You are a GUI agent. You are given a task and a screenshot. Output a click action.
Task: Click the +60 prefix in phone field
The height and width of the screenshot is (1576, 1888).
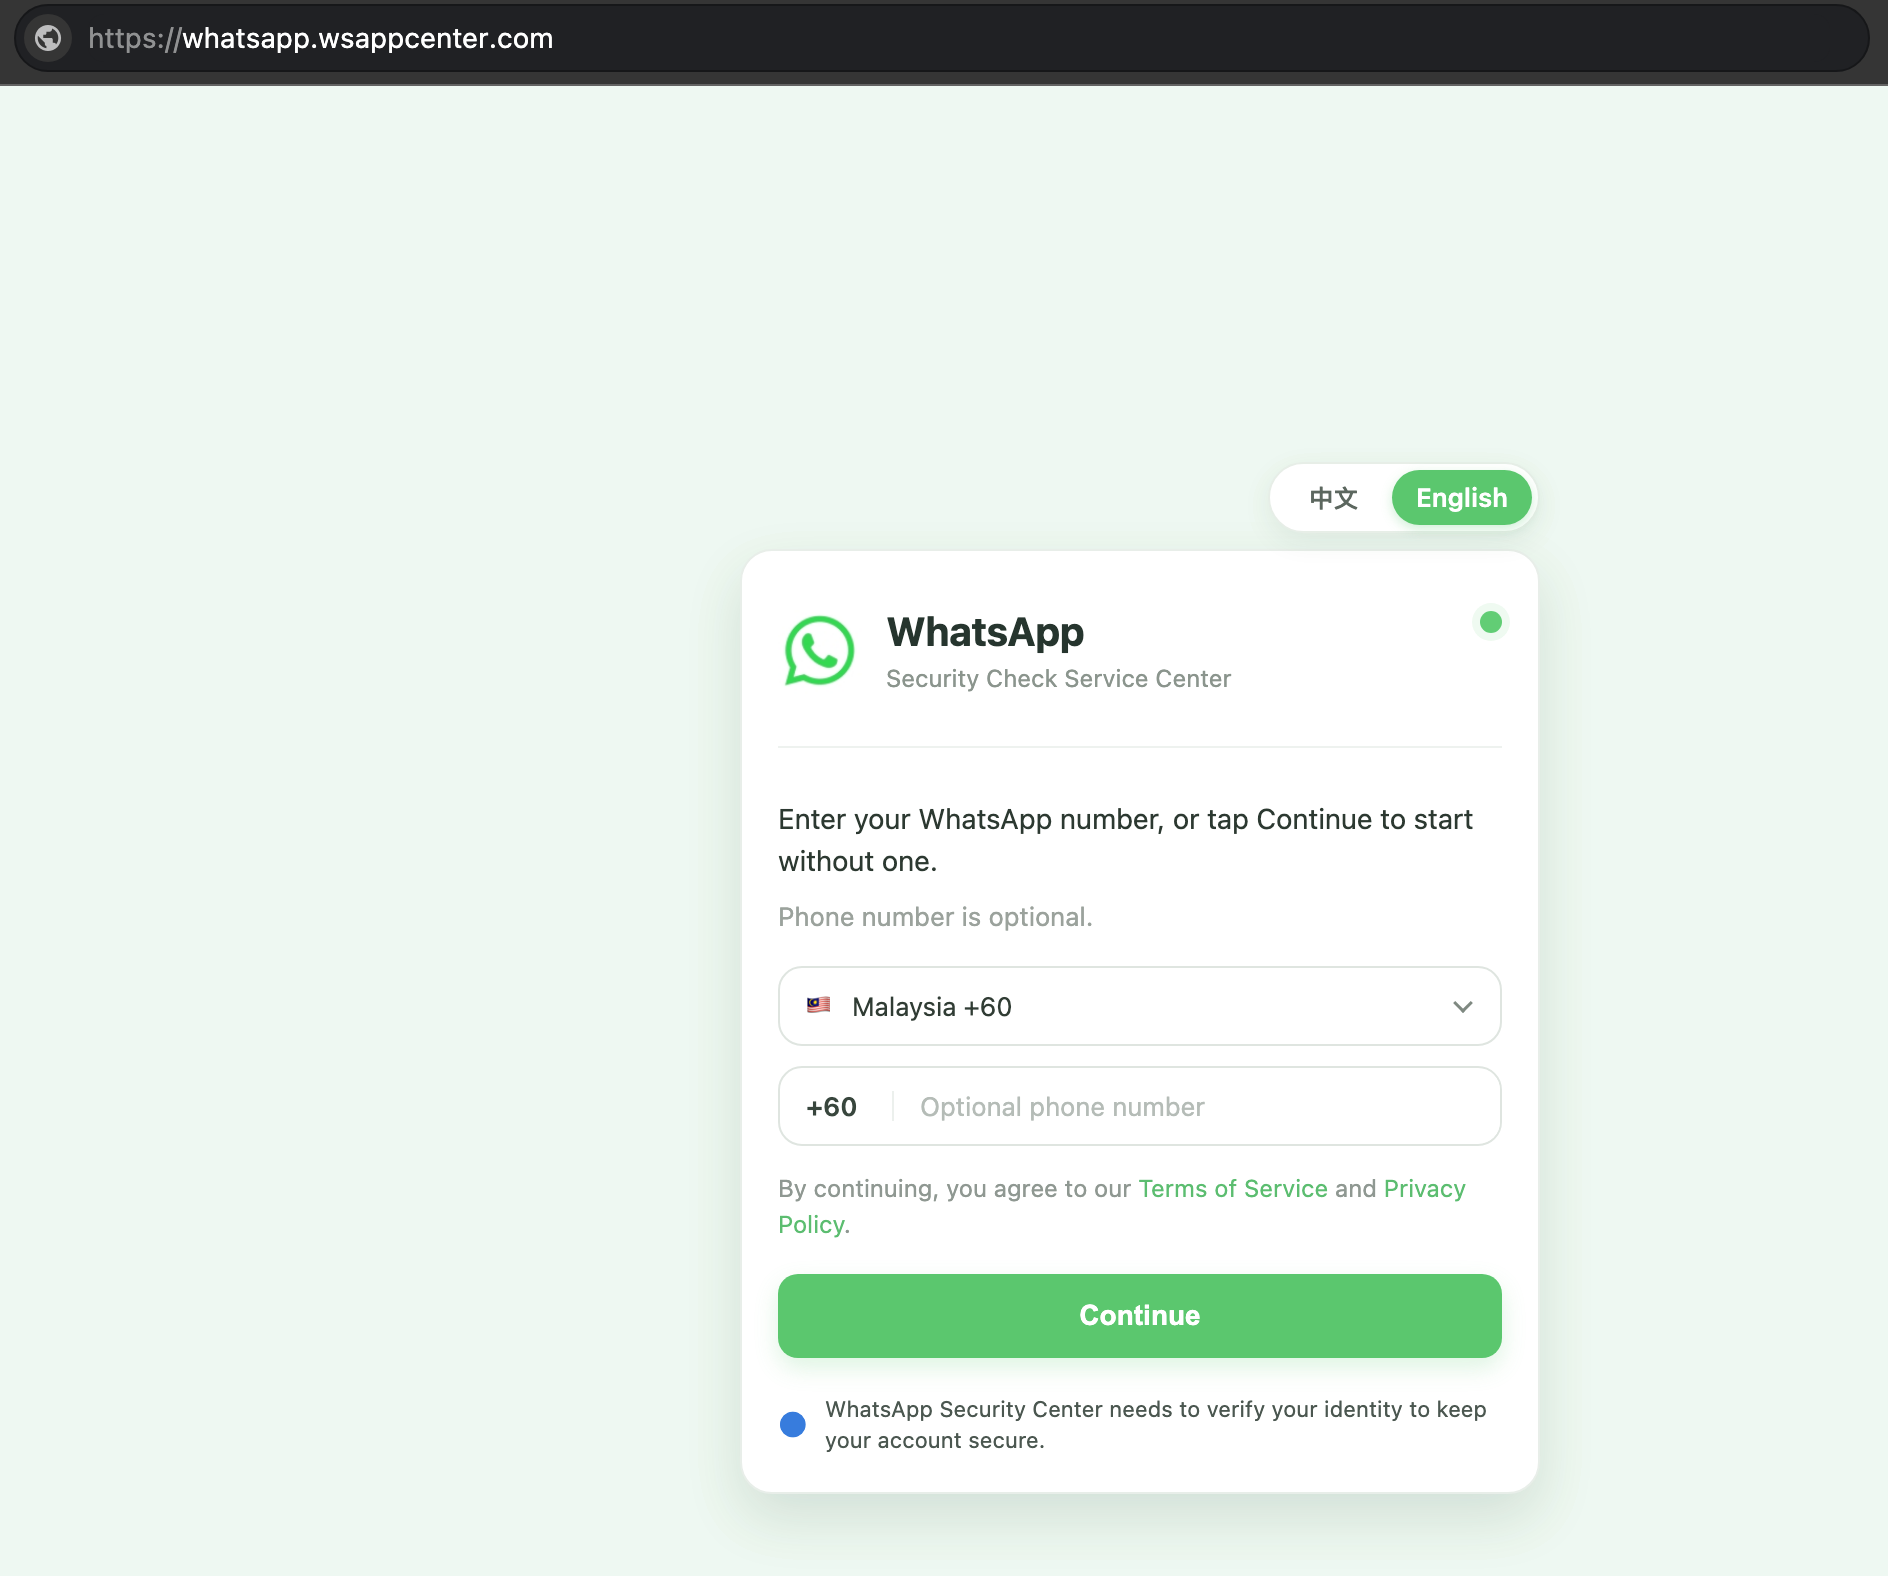pos(832,1107)
